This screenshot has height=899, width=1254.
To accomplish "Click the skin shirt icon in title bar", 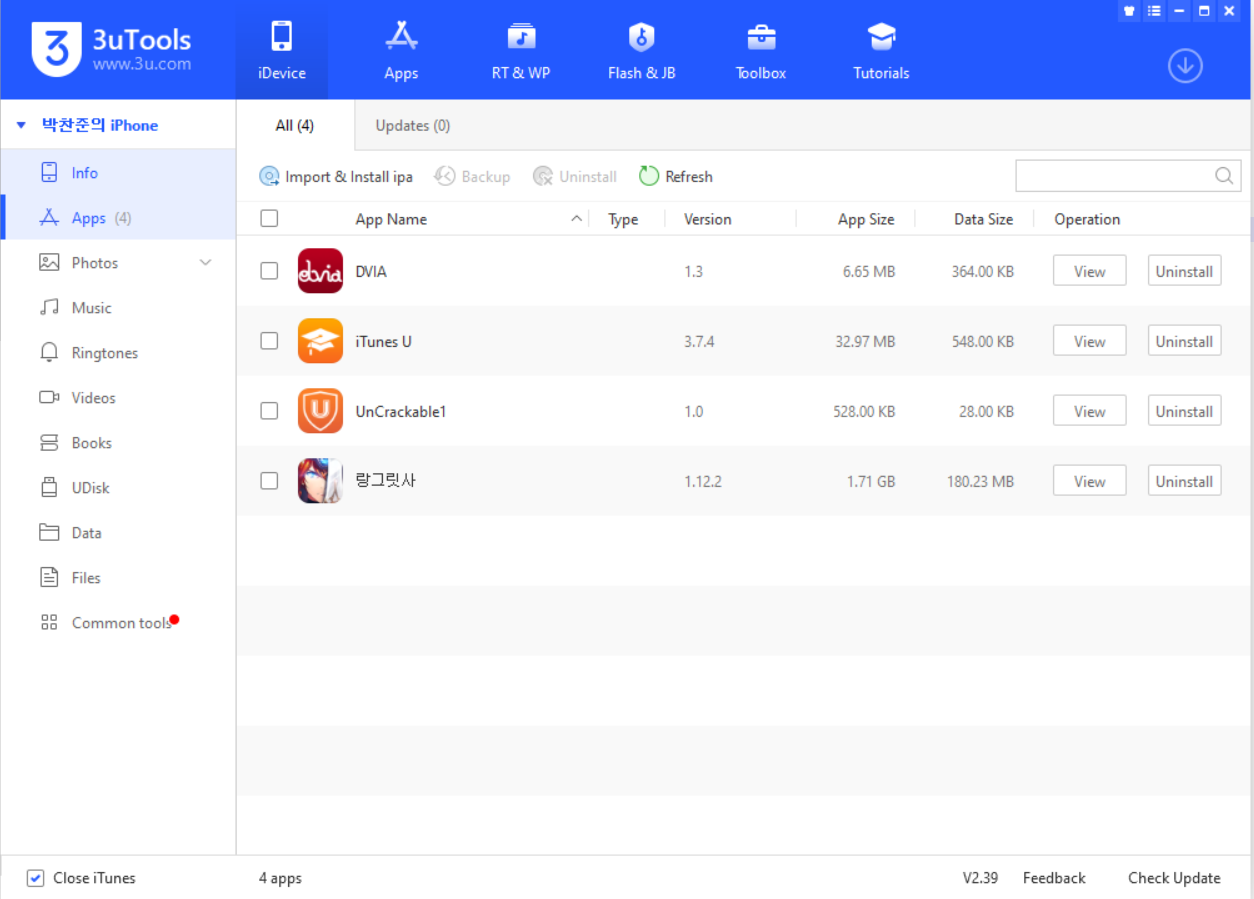I will point(1130,11).
